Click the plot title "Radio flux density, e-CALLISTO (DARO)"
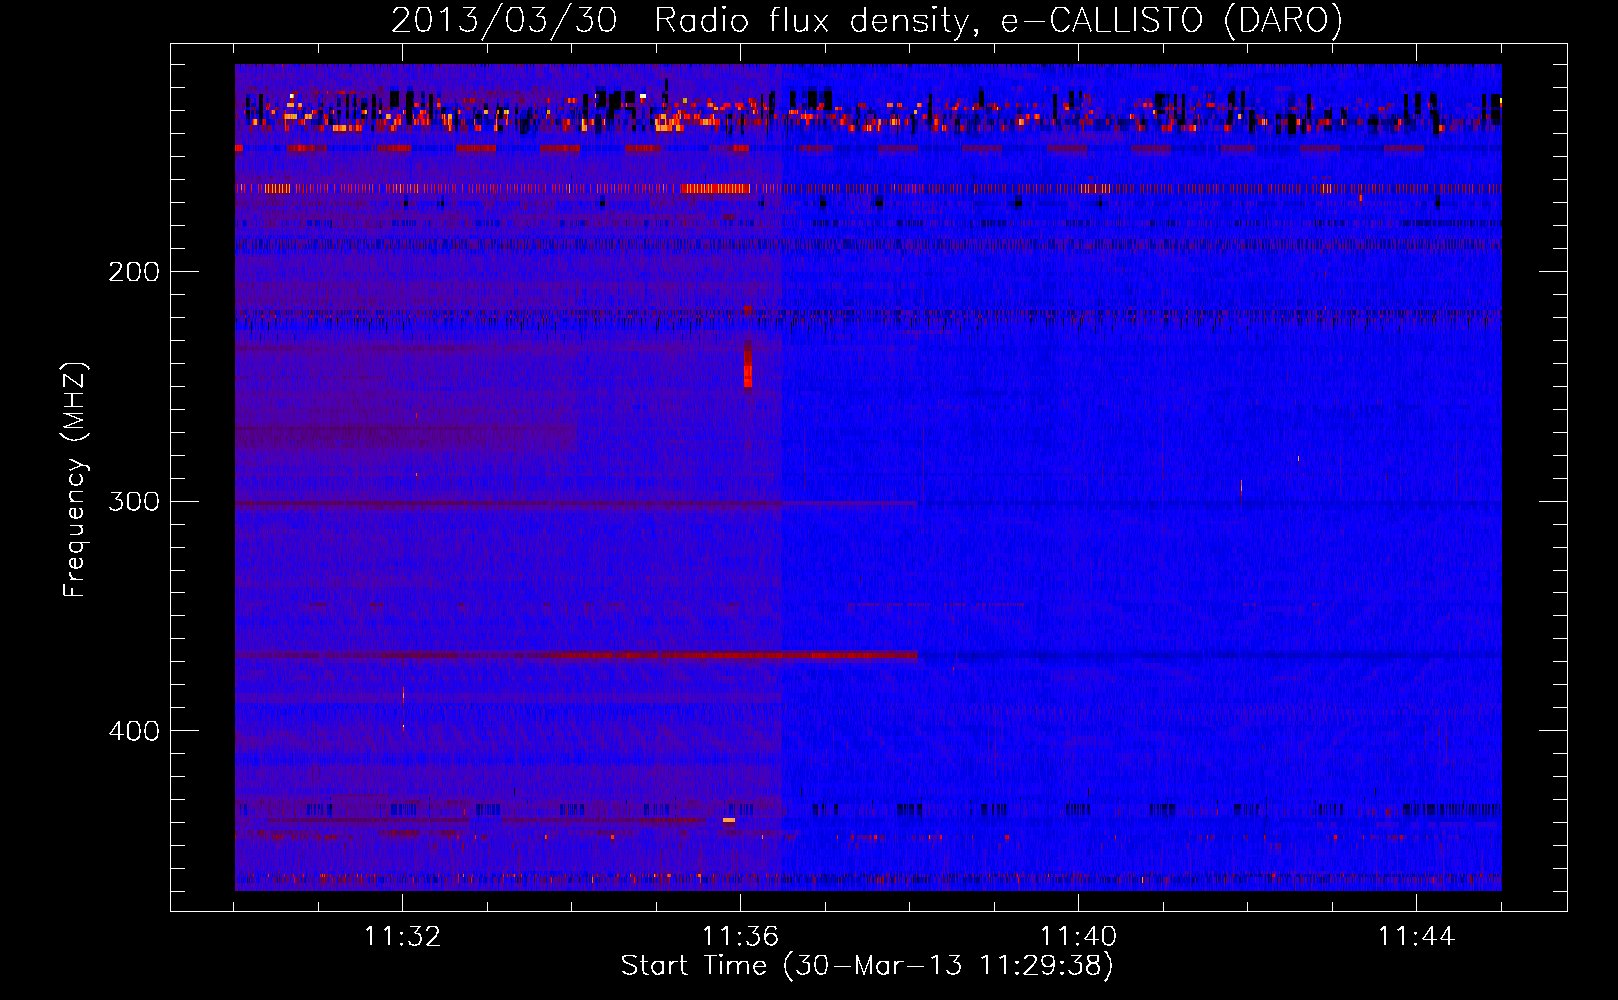Image resolution: width=1618 pixels, height=1000 pixels. pos(998,20)
